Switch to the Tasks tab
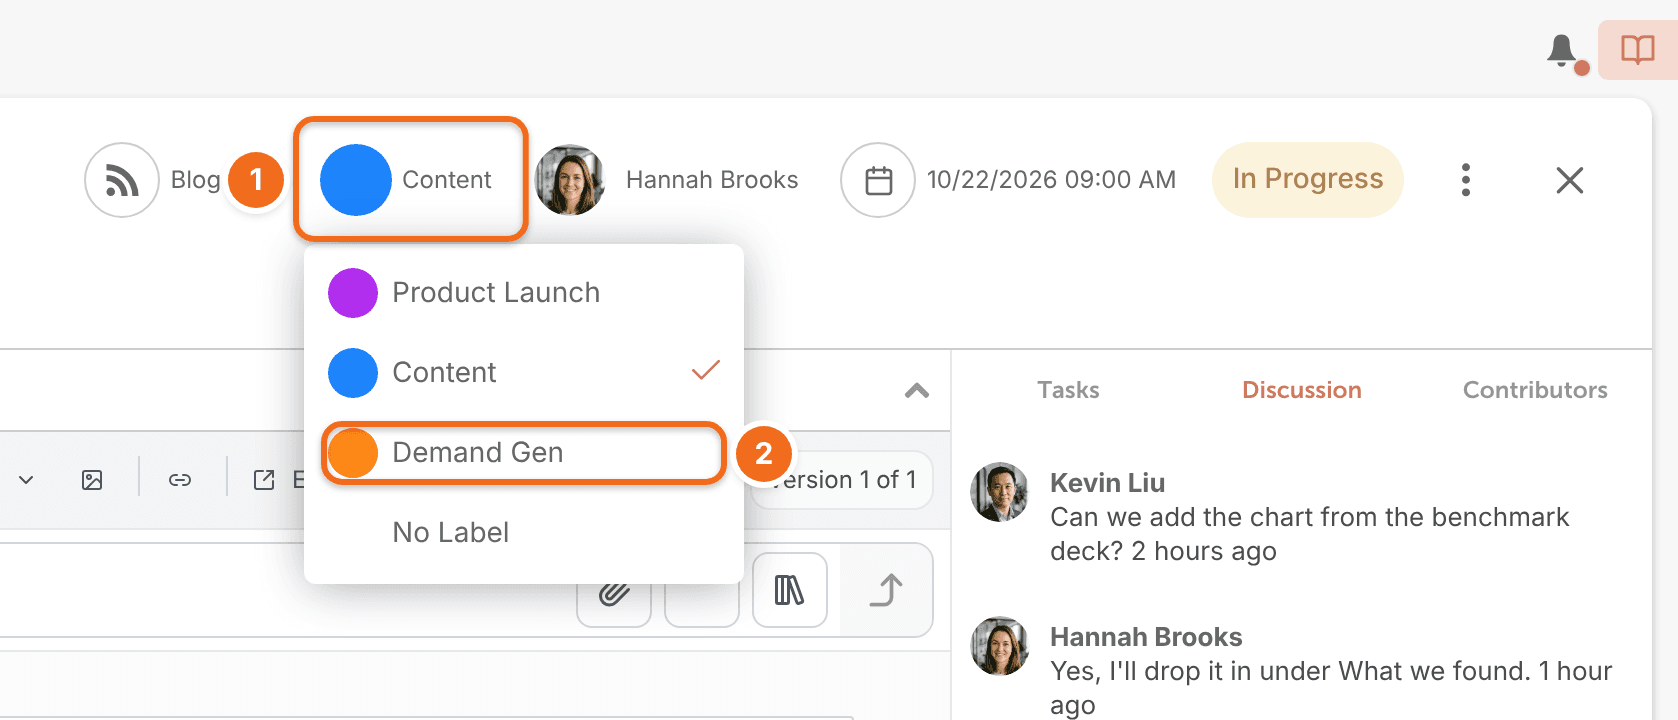 click(1068, 390)
